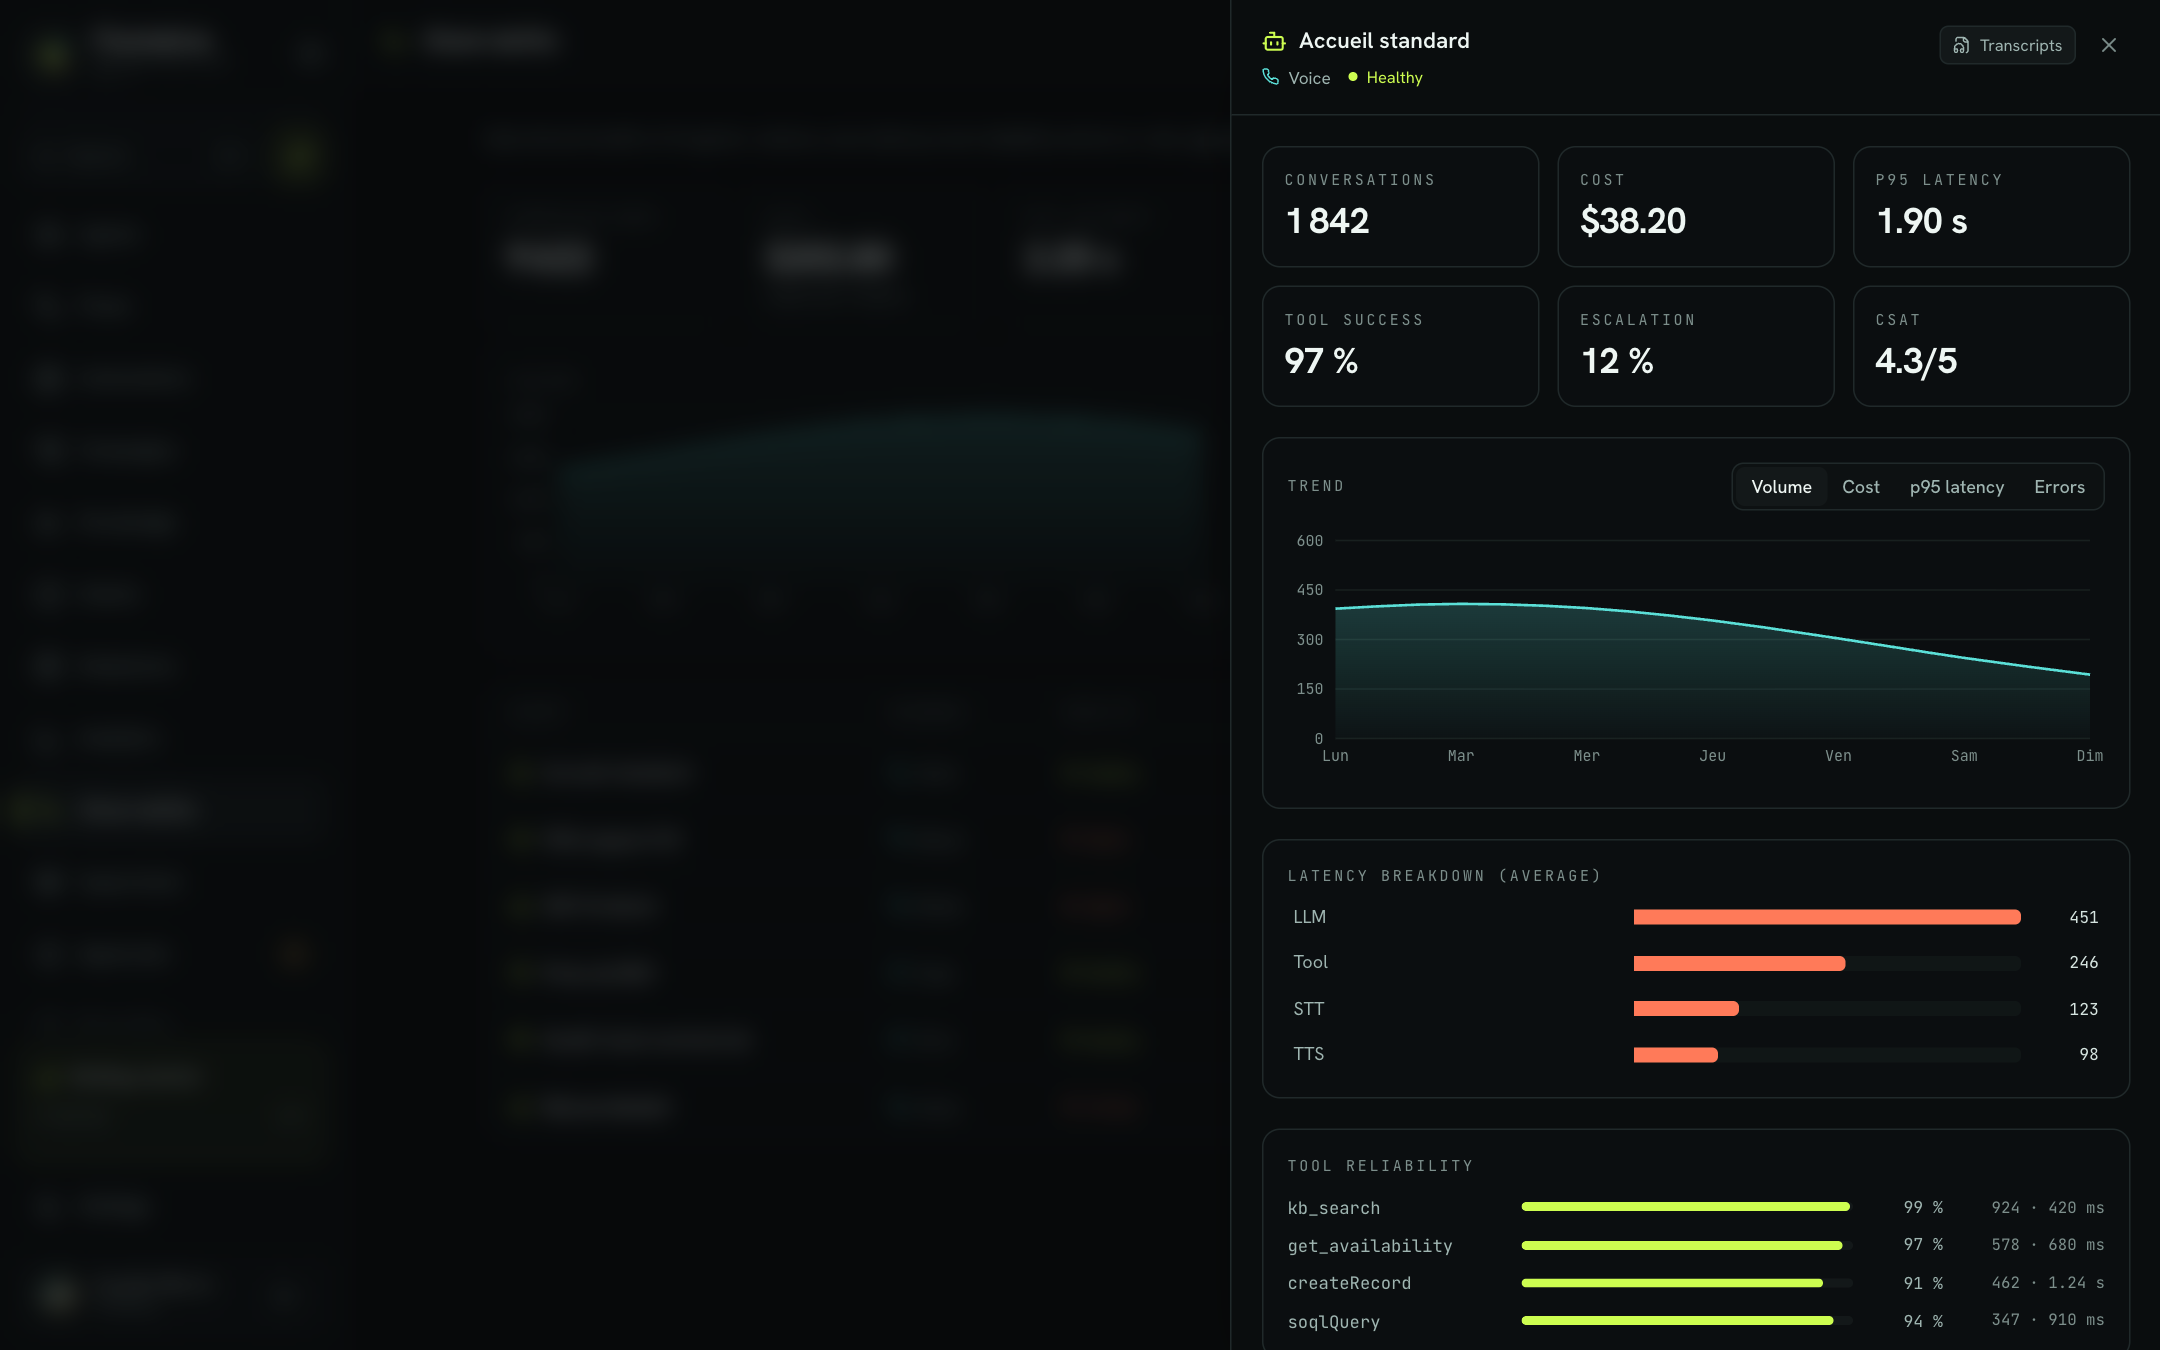The height and width of the screenshot is (1350, 2160).
Task: Click the Dim label on trend chart
Action: click(x=2090, y=756)
